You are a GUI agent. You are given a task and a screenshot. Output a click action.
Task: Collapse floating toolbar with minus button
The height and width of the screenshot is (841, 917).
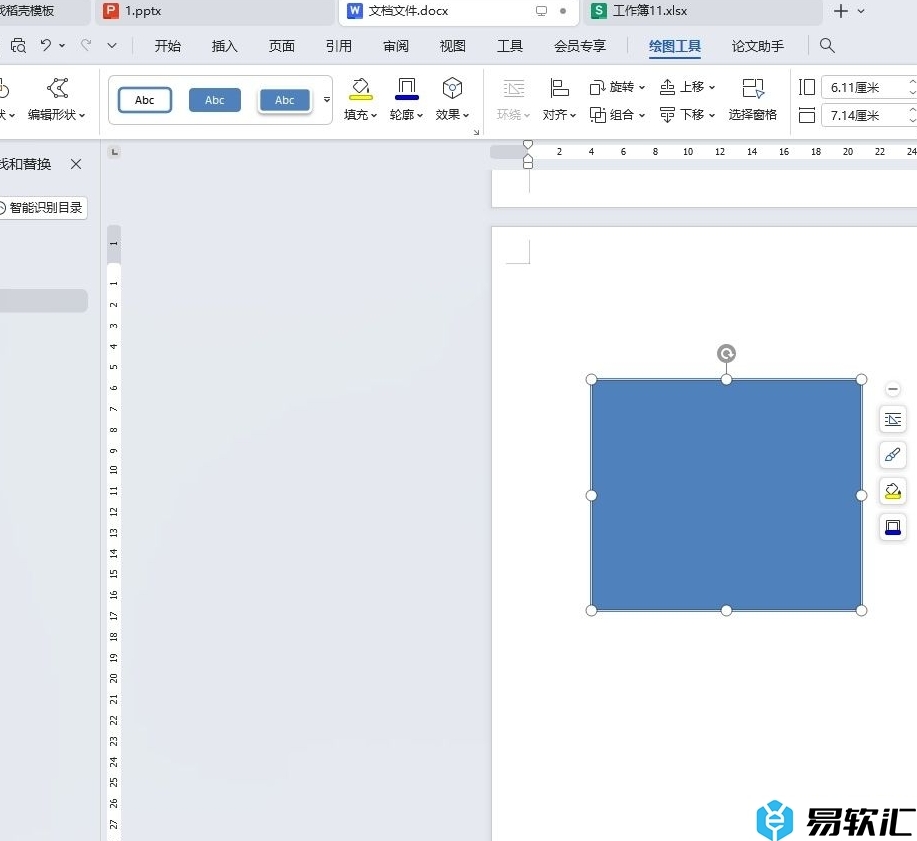[x=893, y=389]
